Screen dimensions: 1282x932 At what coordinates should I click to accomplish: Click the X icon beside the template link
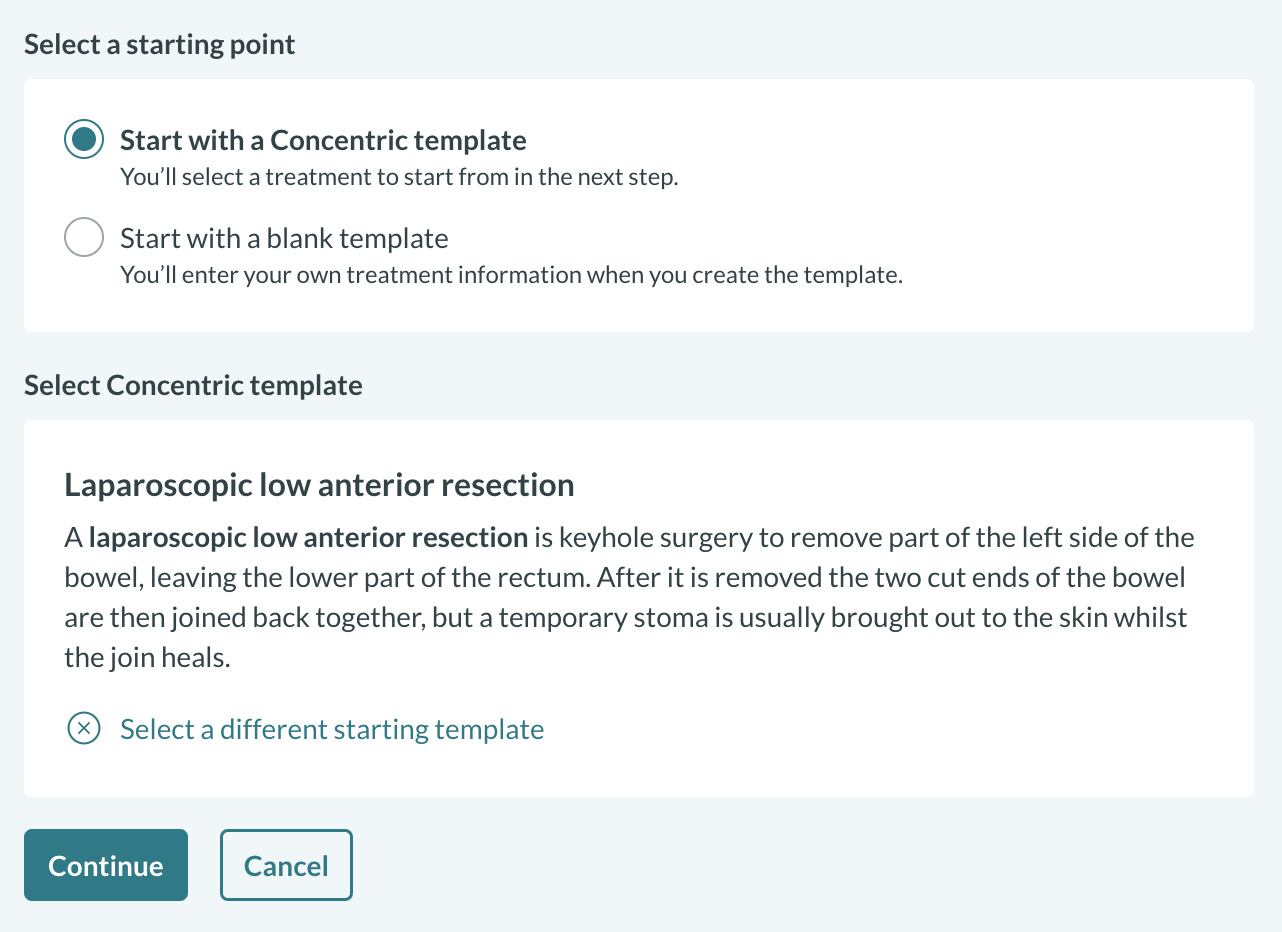83,729
